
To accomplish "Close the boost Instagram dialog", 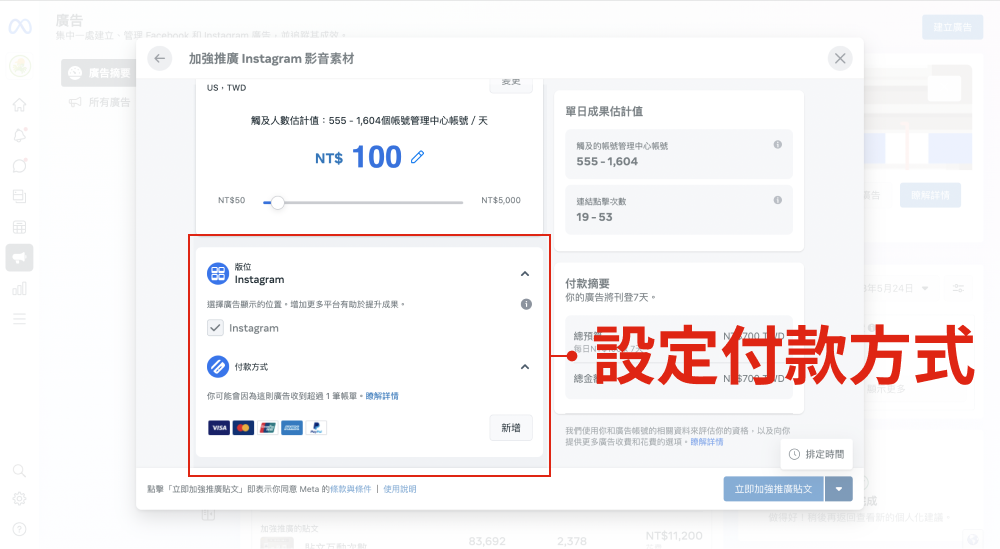I will click(x=840, y=59).
